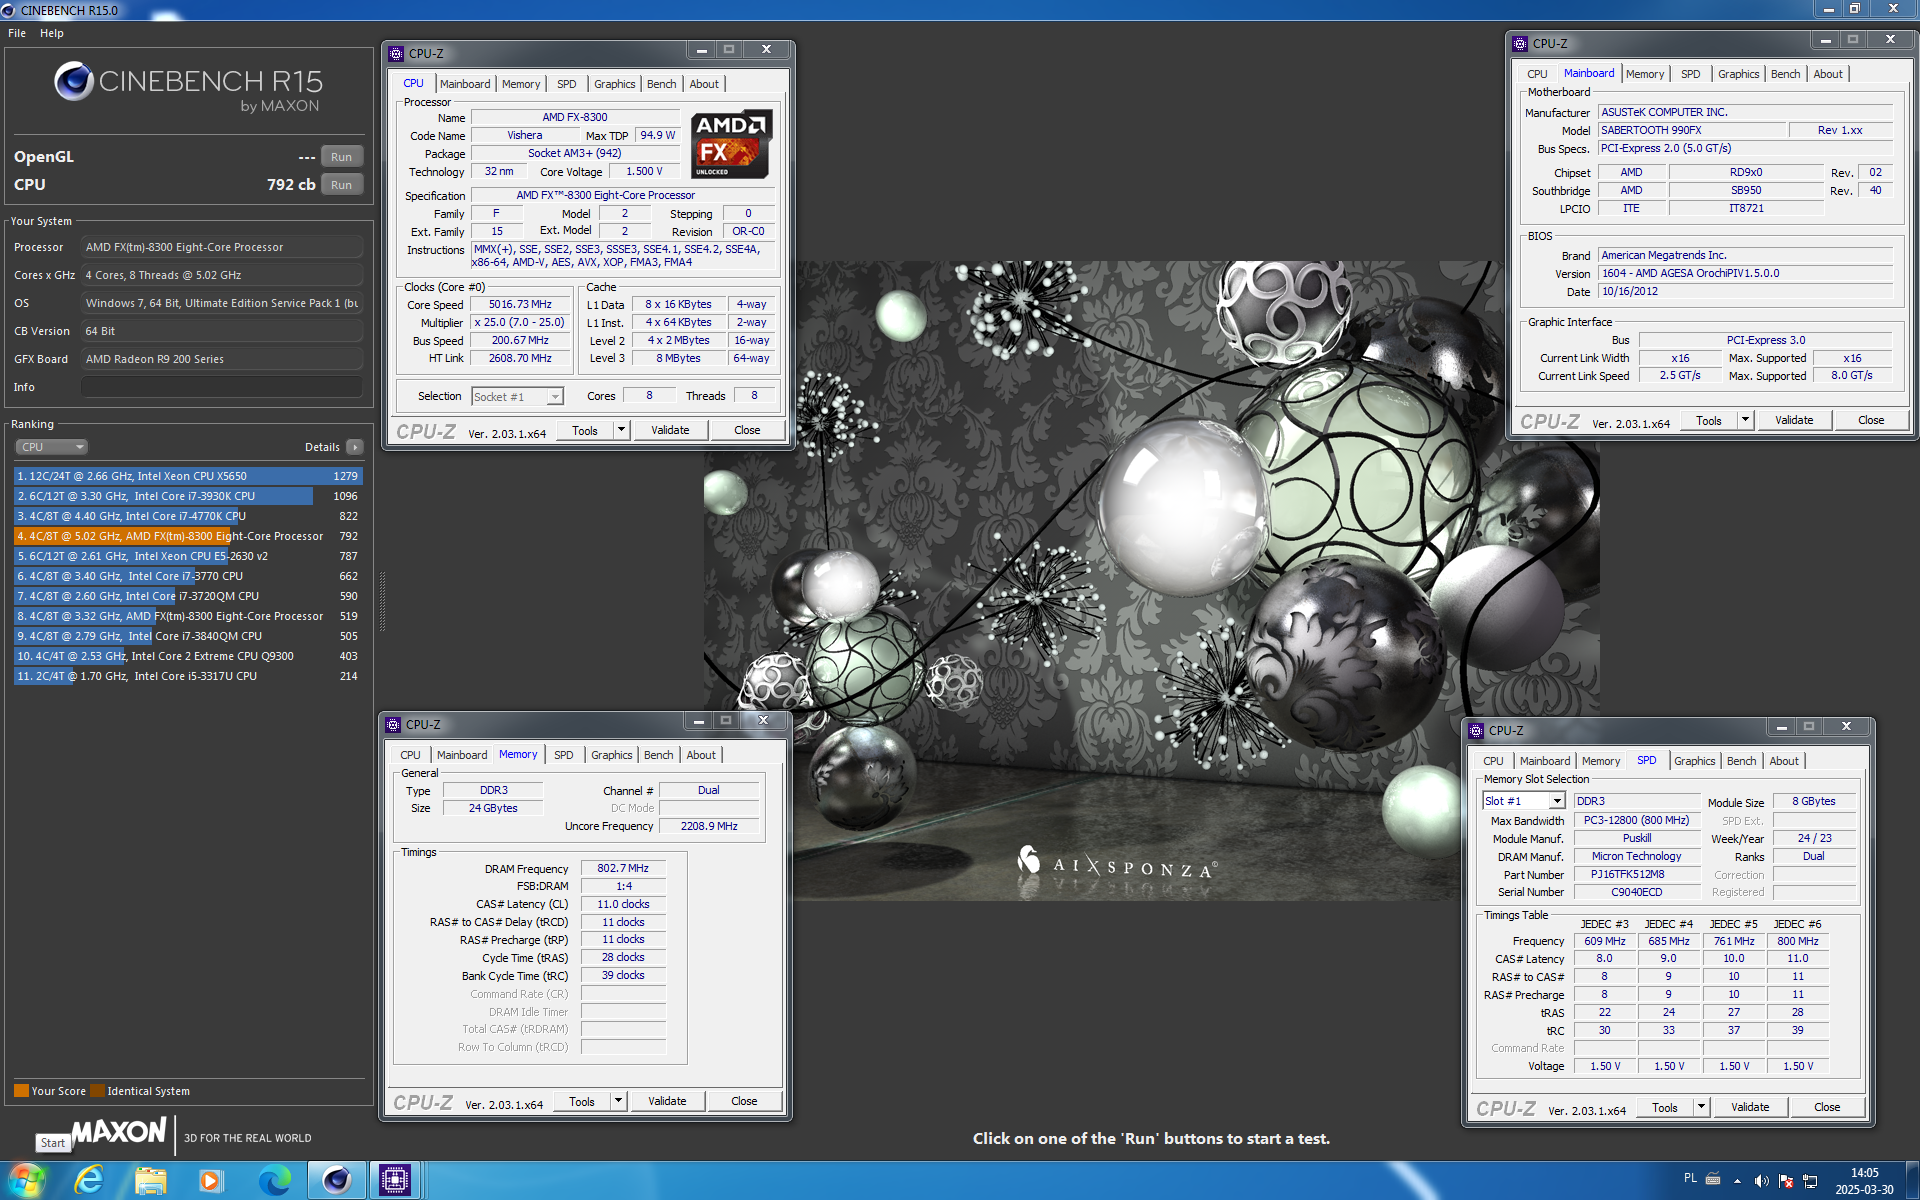Open the ranking CPU dropdown
Image resolution: width=1920 pixels, height=1200 pixels.
52,447
